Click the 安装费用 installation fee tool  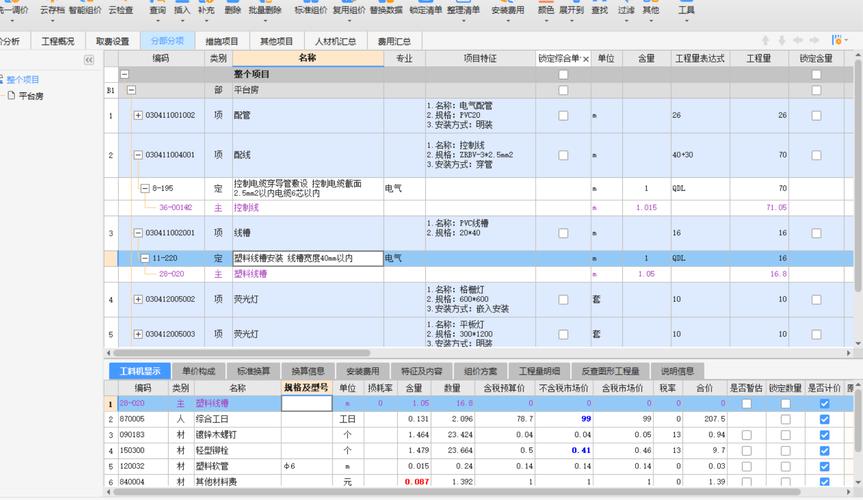pyautogui.click(x=508, y=10)
